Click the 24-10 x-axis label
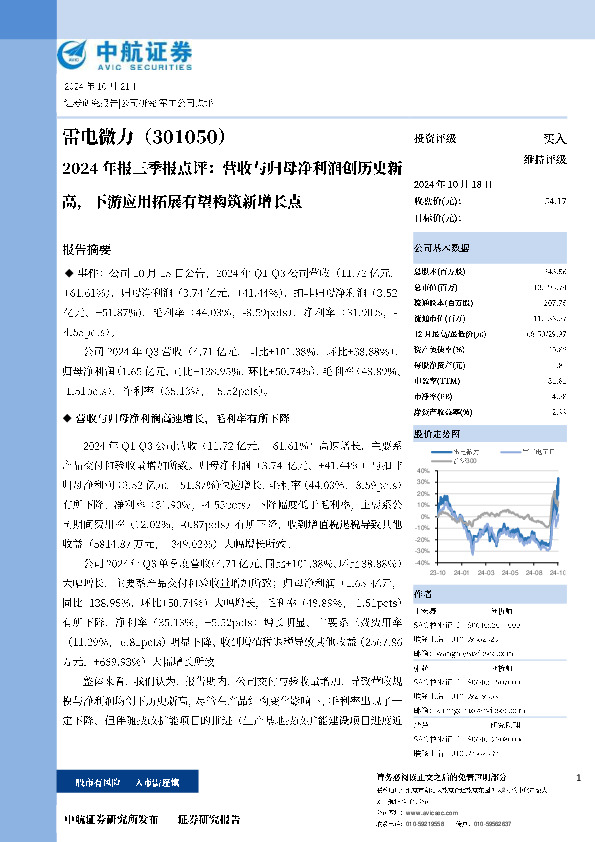This screenshot has width=595, height=842. 557,573
